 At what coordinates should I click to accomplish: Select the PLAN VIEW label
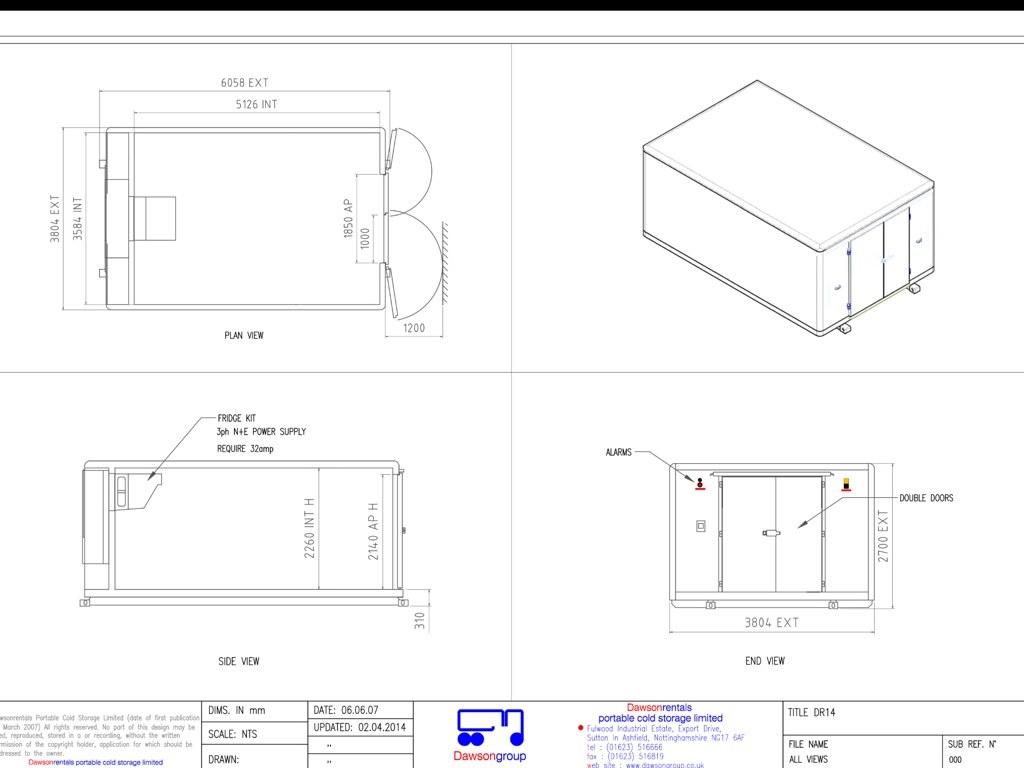pyautogui.click(x=244, y=336)
